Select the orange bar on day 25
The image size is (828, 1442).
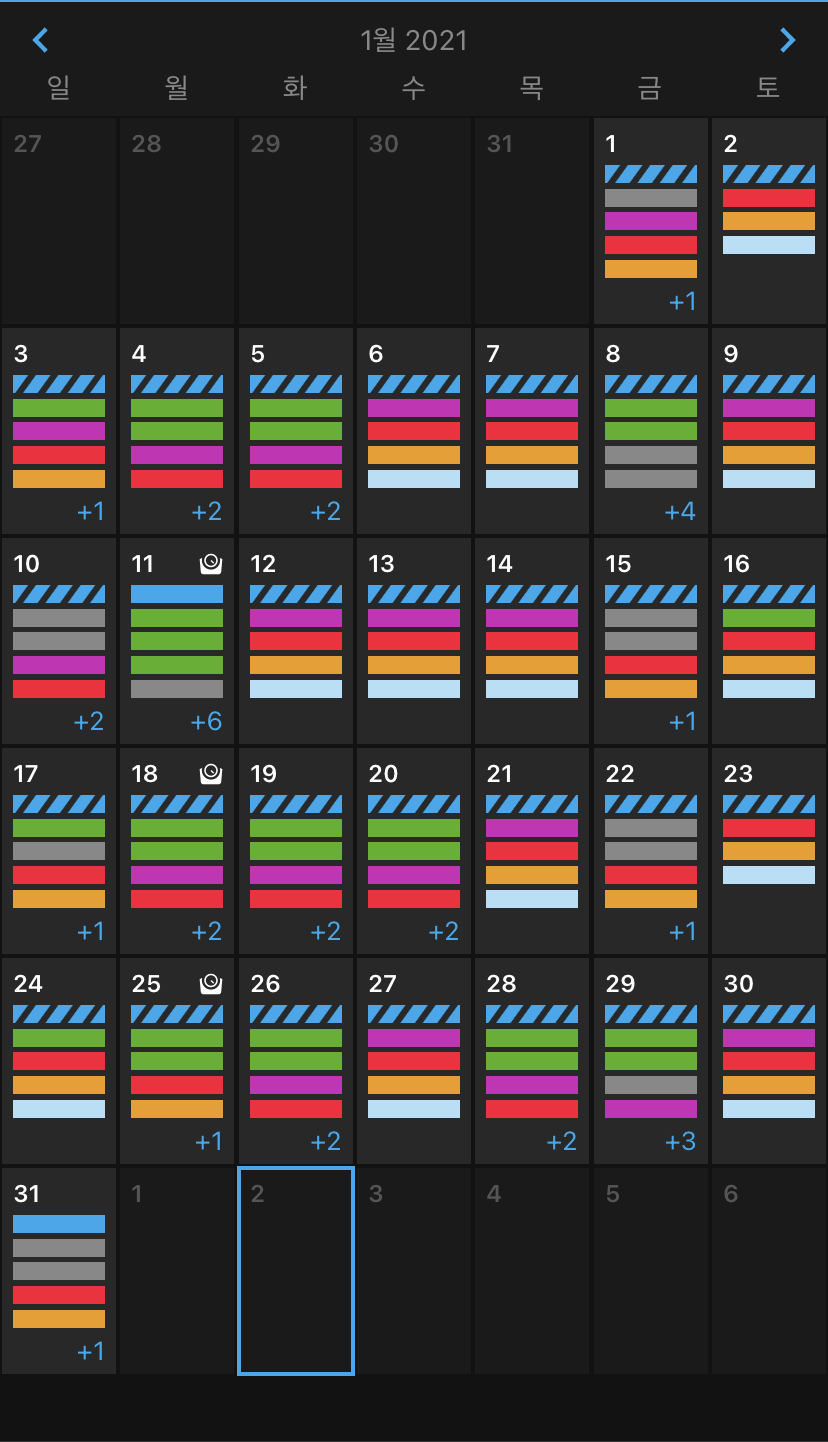(177, 1109)
